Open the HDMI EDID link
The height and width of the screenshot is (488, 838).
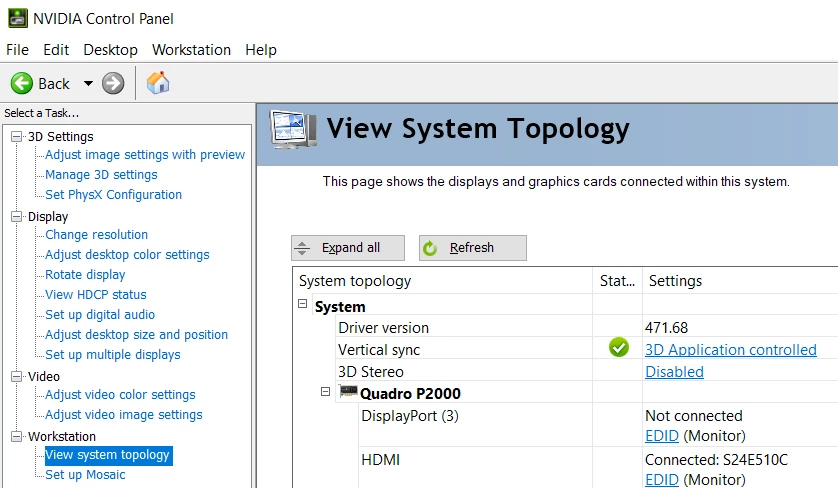coord(662,479)
